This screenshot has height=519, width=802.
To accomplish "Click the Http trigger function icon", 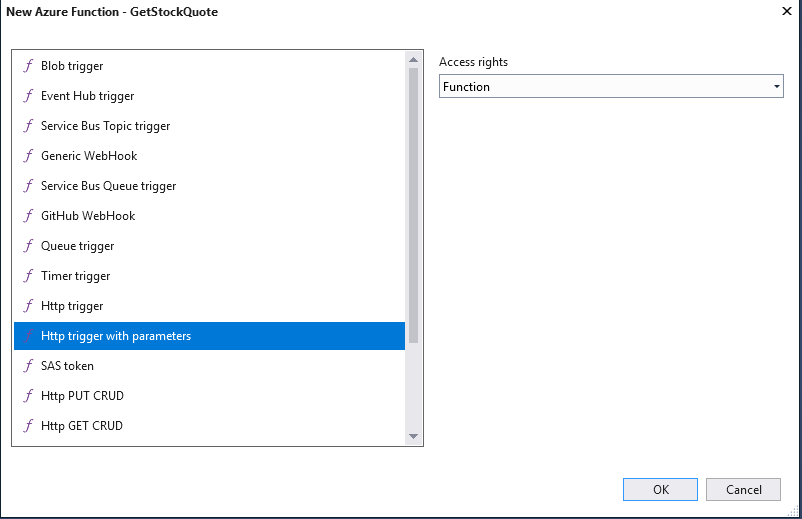I will click(x=29, y=306).
